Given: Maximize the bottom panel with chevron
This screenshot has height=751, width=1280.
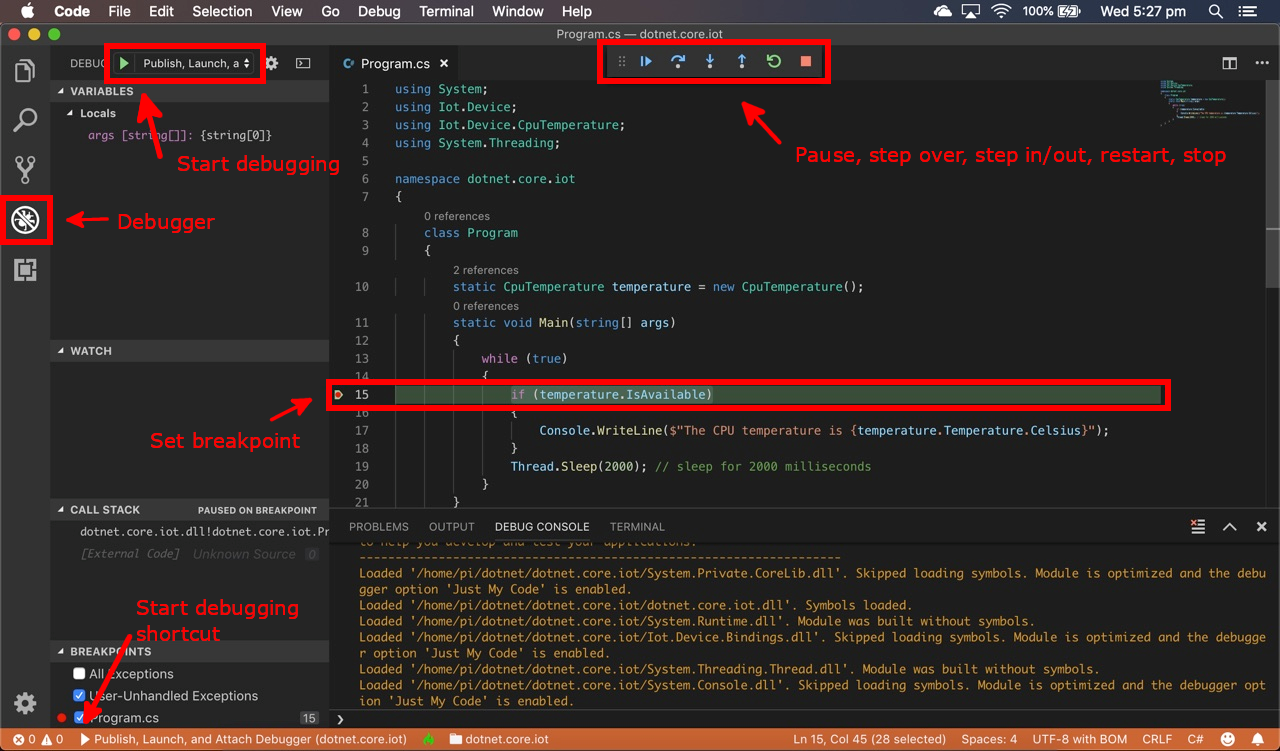Looking at the screenshot, I should click(x=1230, y=526).
